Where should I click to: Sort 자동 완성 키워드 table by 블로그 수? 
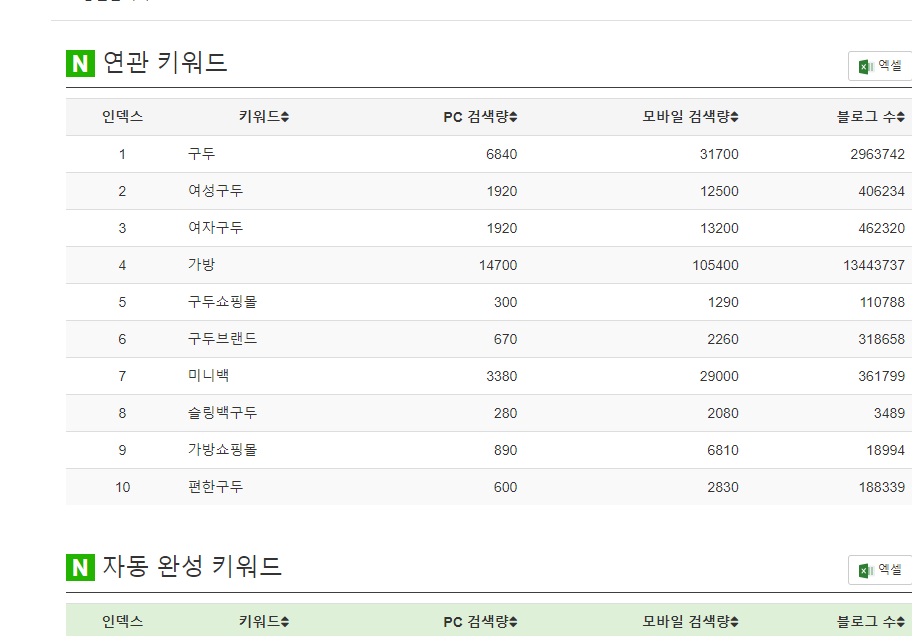pyautogui.click(x=871, y=621)
